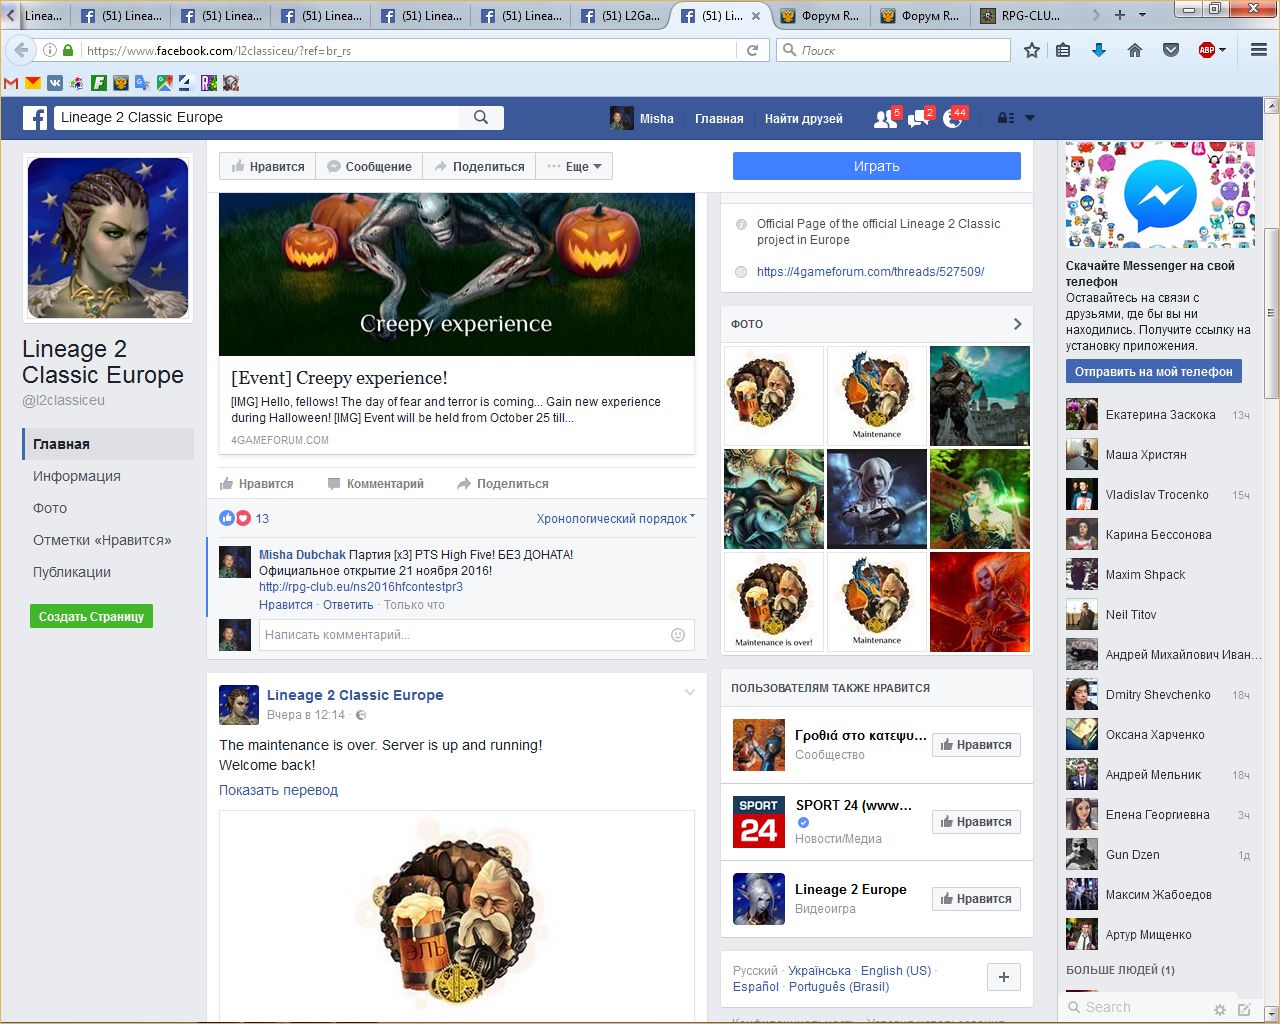
Task: Open a new browser tab
Action: [x=1120, y=15]
